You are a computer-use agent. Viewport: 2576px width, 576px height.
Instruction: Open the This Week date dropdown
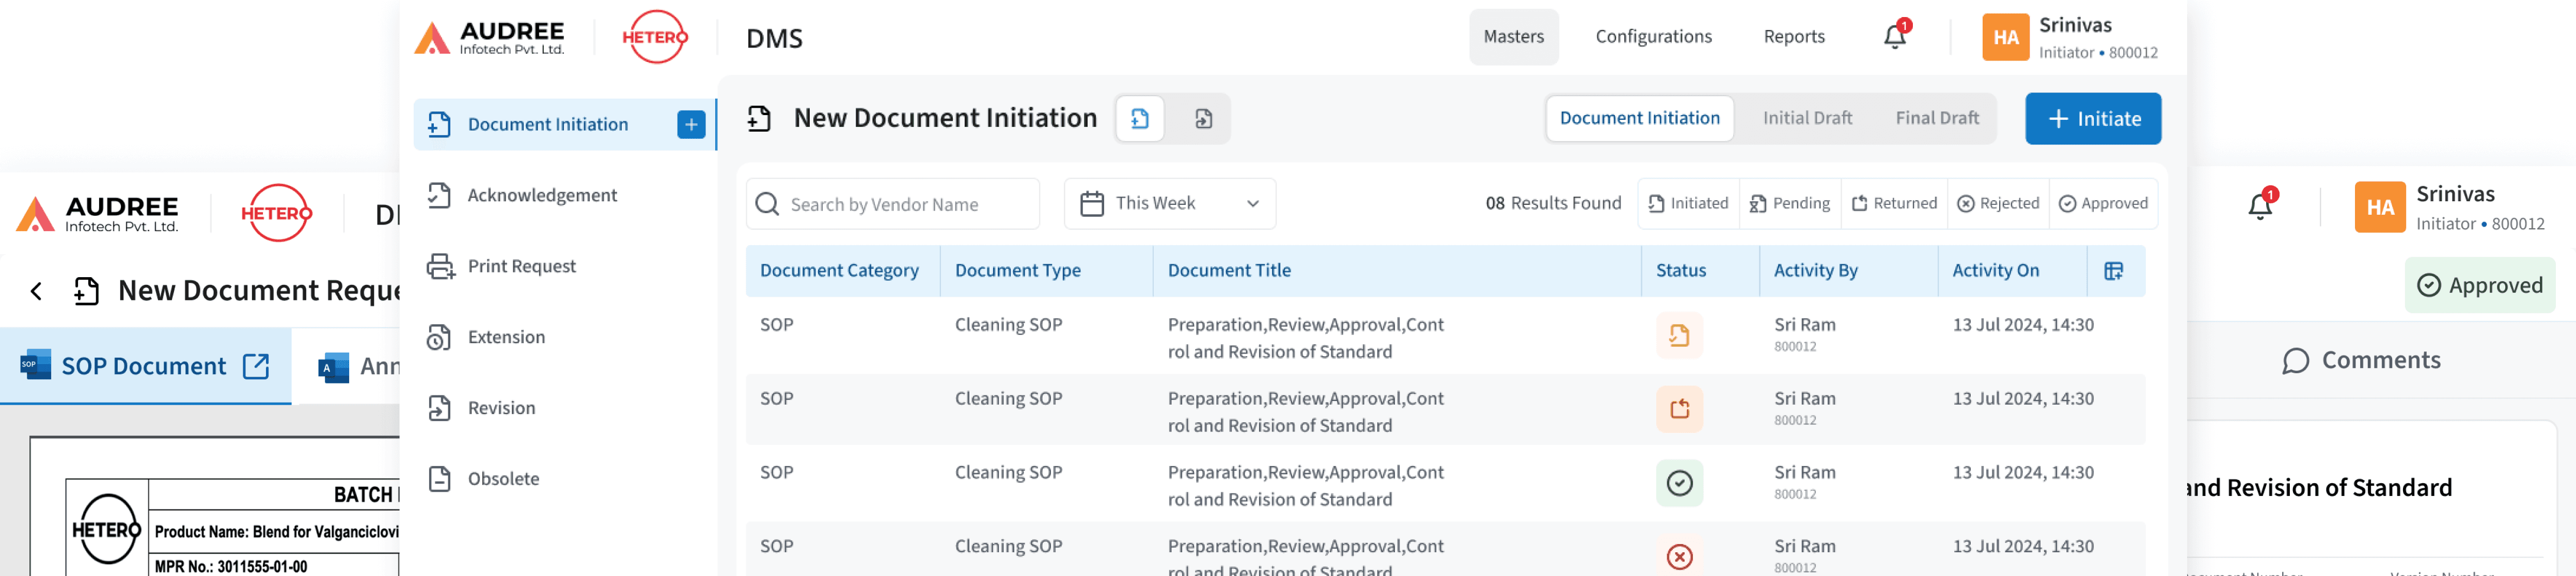tap(1169, 203)
